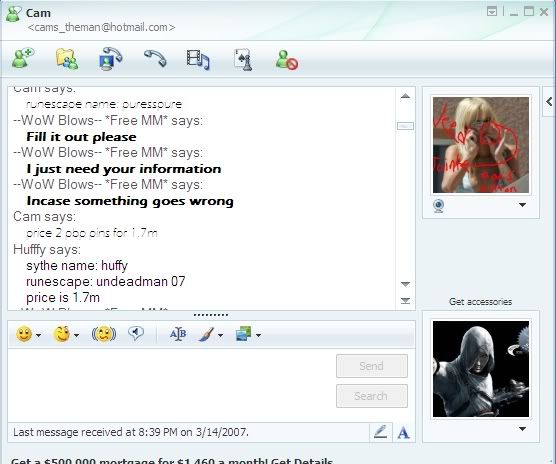Click the Invite someone to conversation icon

coord(23,58)
